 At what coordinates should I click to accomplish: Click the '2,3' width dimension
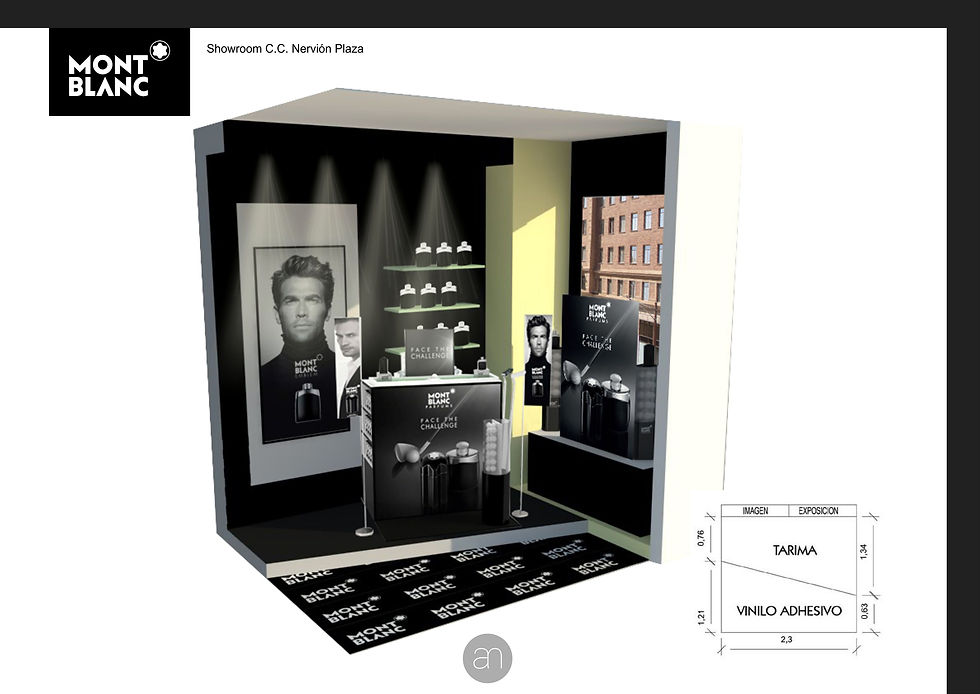tap(786, 640)
